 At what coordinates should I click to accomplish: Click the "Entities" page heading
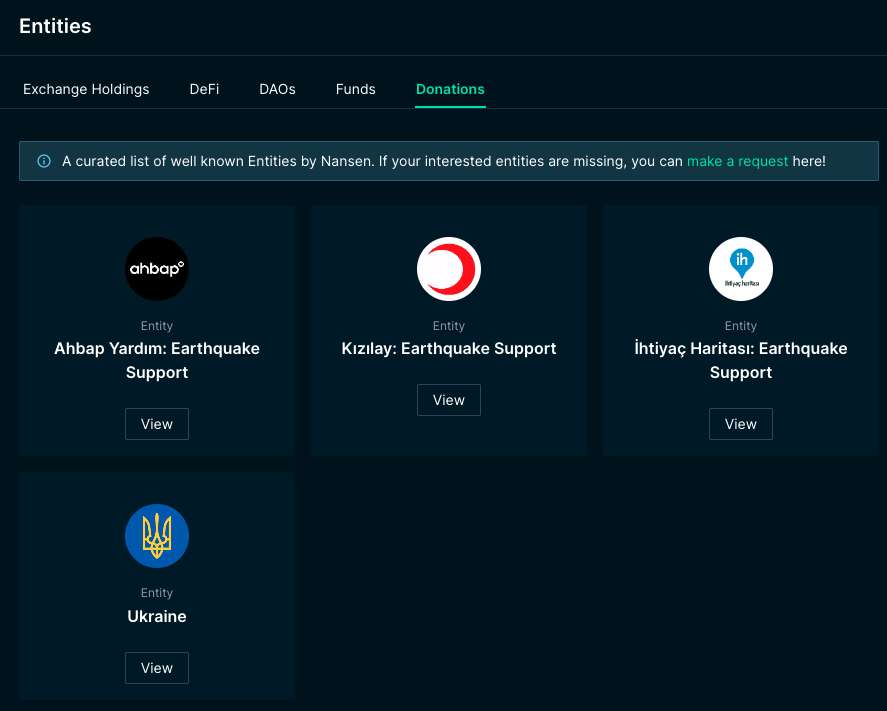55,26
